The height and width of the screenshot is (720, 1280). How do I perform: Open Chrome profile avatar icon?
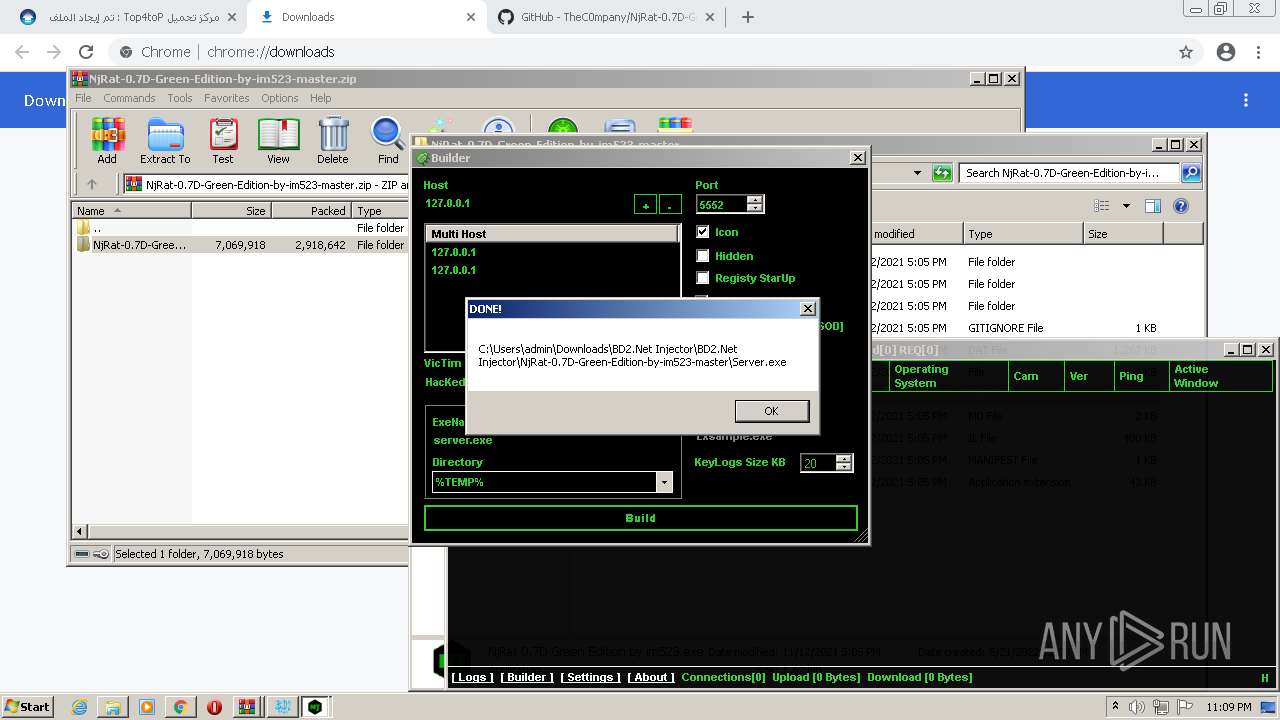tap(1226, 52)
